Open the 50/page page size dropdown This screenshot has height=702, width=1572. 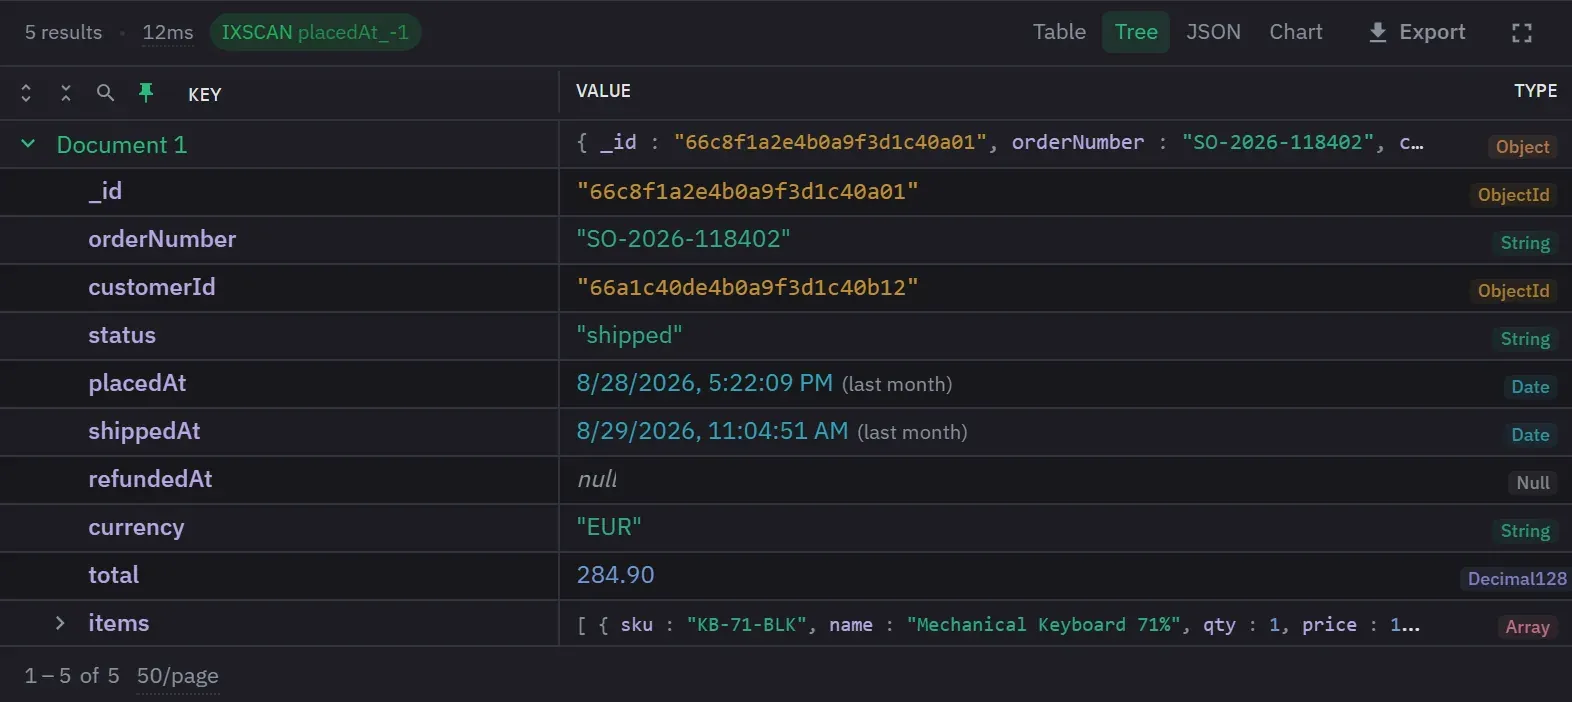pyautogui.click(x=178, y=676)
